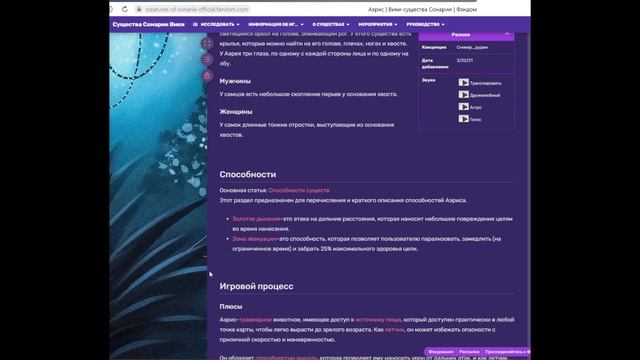Click the expand-view icon at top of side rail
This screenshot has width=640, height=360.
(x=207, y=43)
